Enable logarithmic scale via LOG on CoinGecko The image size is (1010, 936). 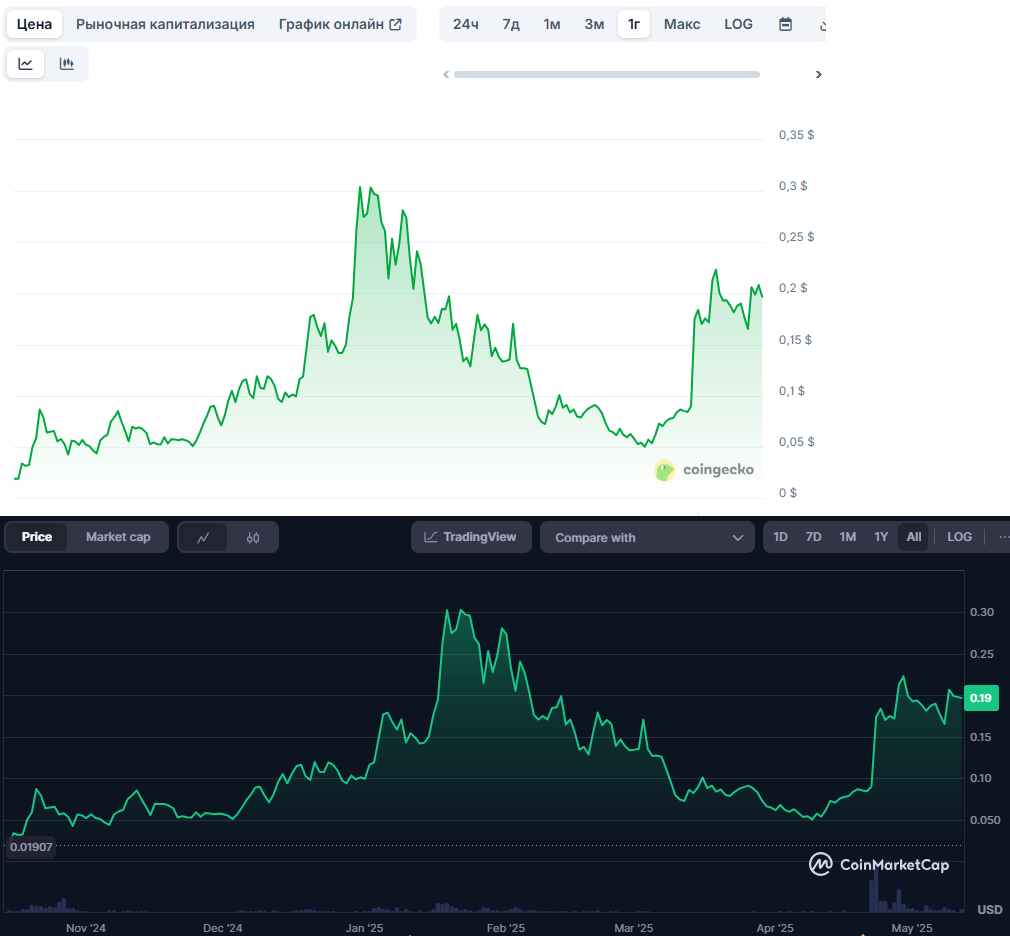738,23
